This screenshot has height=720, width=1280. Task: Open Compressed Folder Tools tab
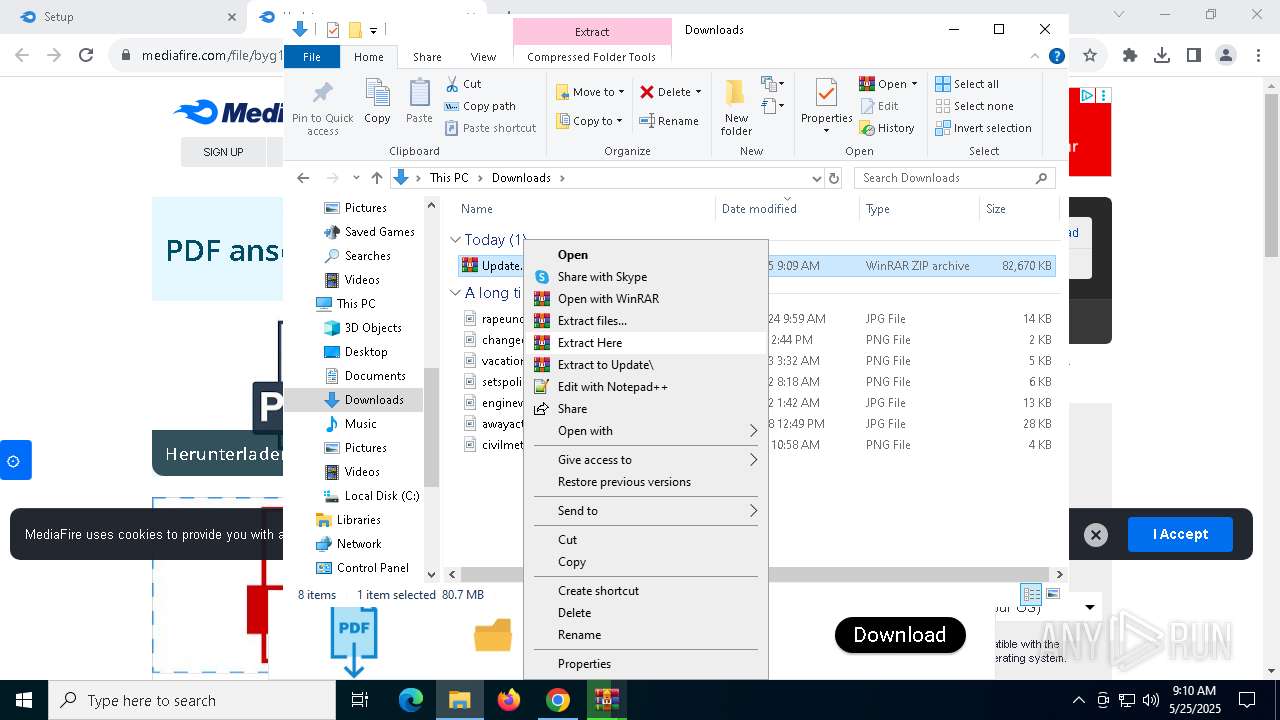tap(592, 57)
